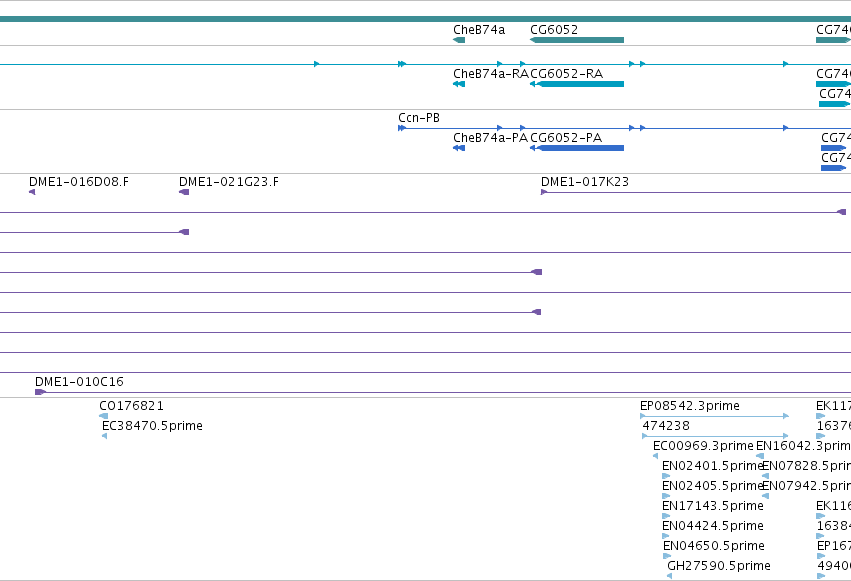The image size is (851, 581).
Task: Select the DME1-016D08.F arrow marker
Action: 32,192
